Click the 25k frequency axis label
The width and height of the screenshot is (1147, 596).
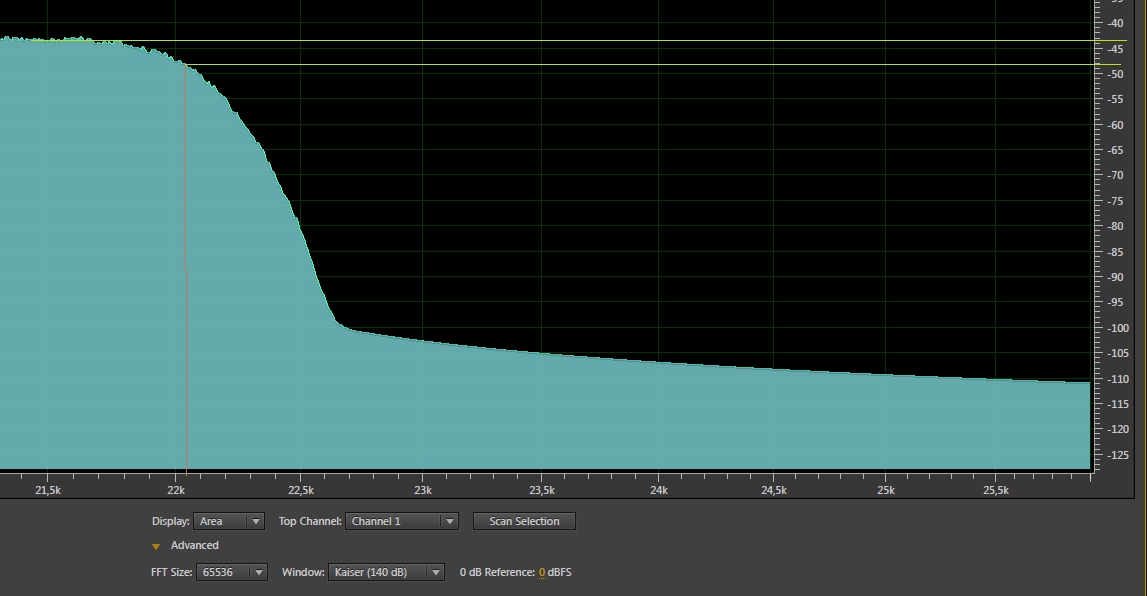pyautogui.click(x=886, y=491)
